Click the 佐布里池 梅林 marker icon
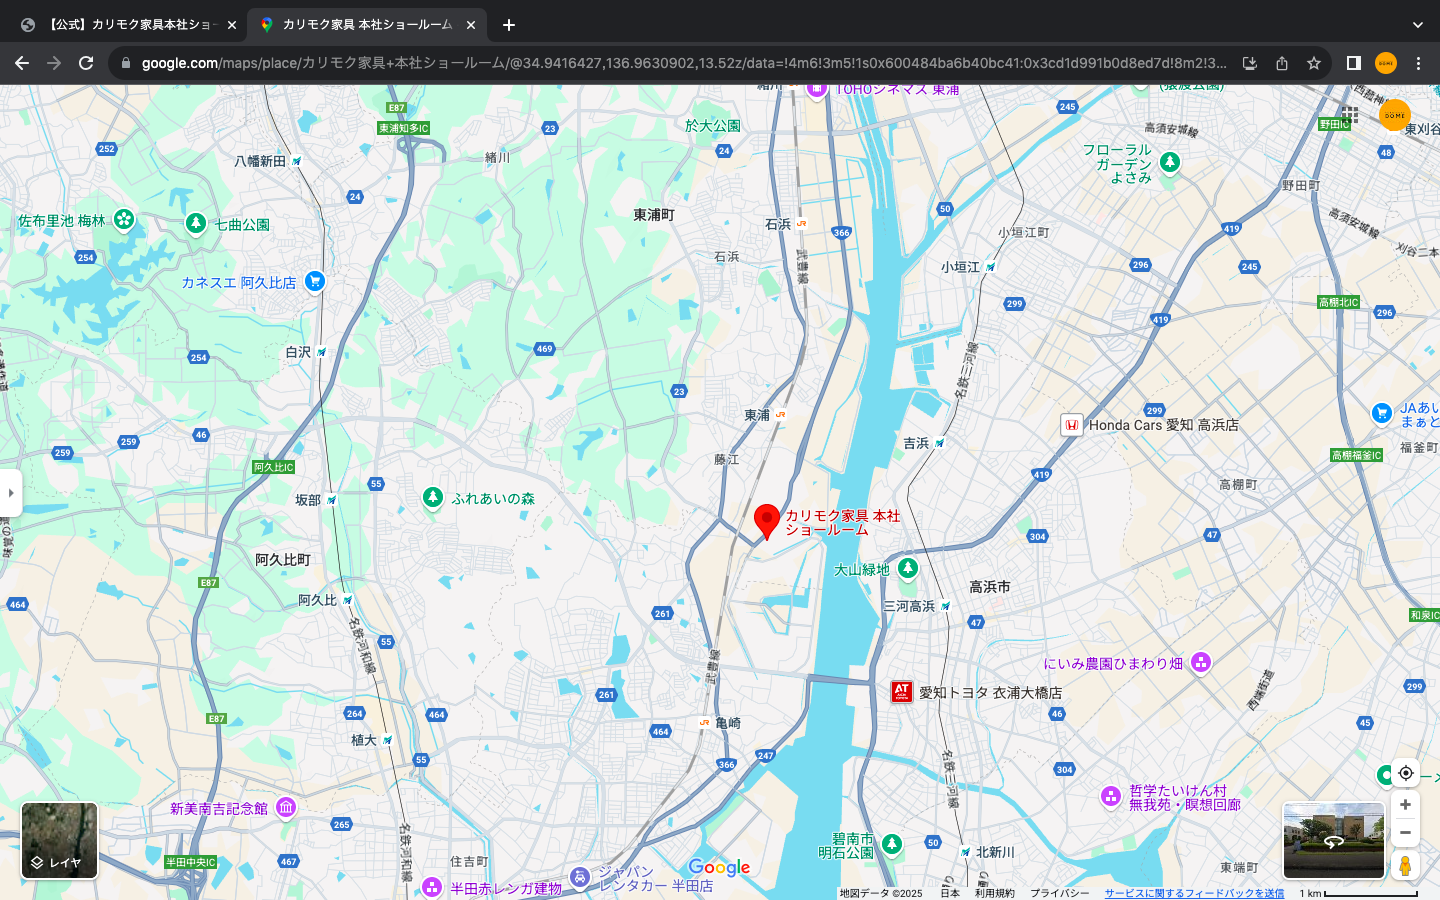1440x900 pixels. 124,219
